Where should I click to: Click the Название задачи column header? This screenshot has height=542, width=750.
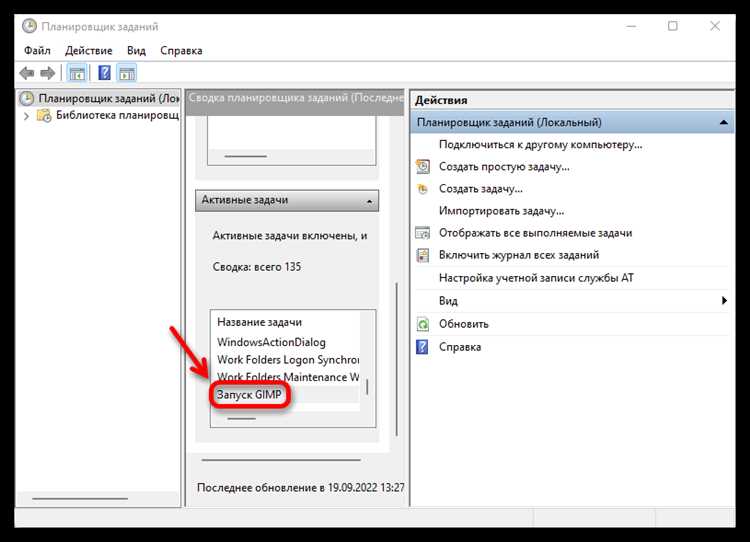[259, 322]
